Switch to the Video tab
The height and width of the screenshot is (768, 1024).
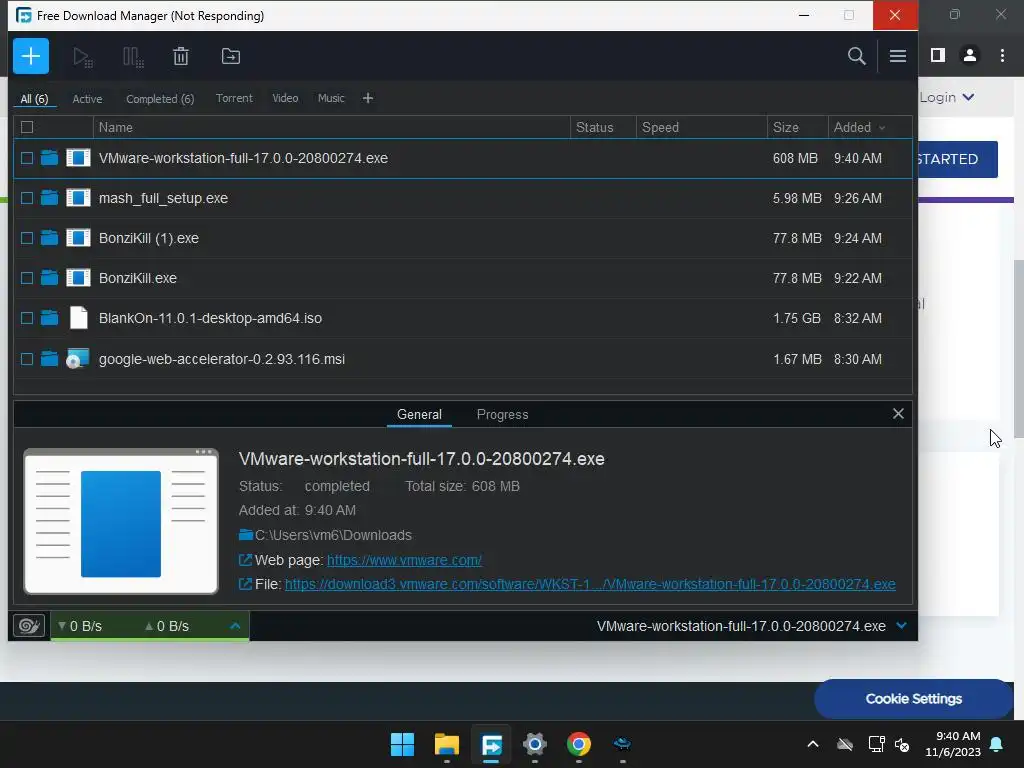pyautogui.click(x=285, y=98)
